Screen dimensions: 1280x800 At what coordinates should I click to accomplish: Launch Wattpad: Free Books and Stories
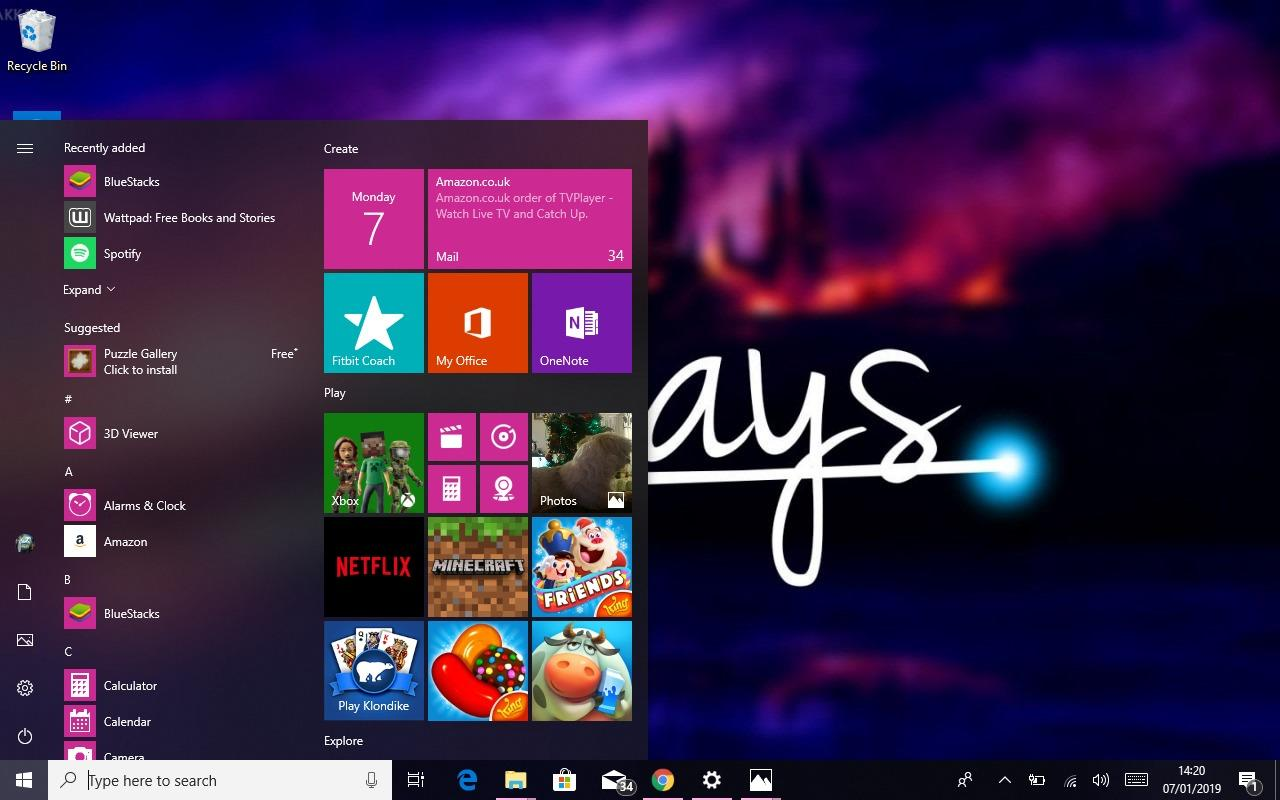point(180,218)
